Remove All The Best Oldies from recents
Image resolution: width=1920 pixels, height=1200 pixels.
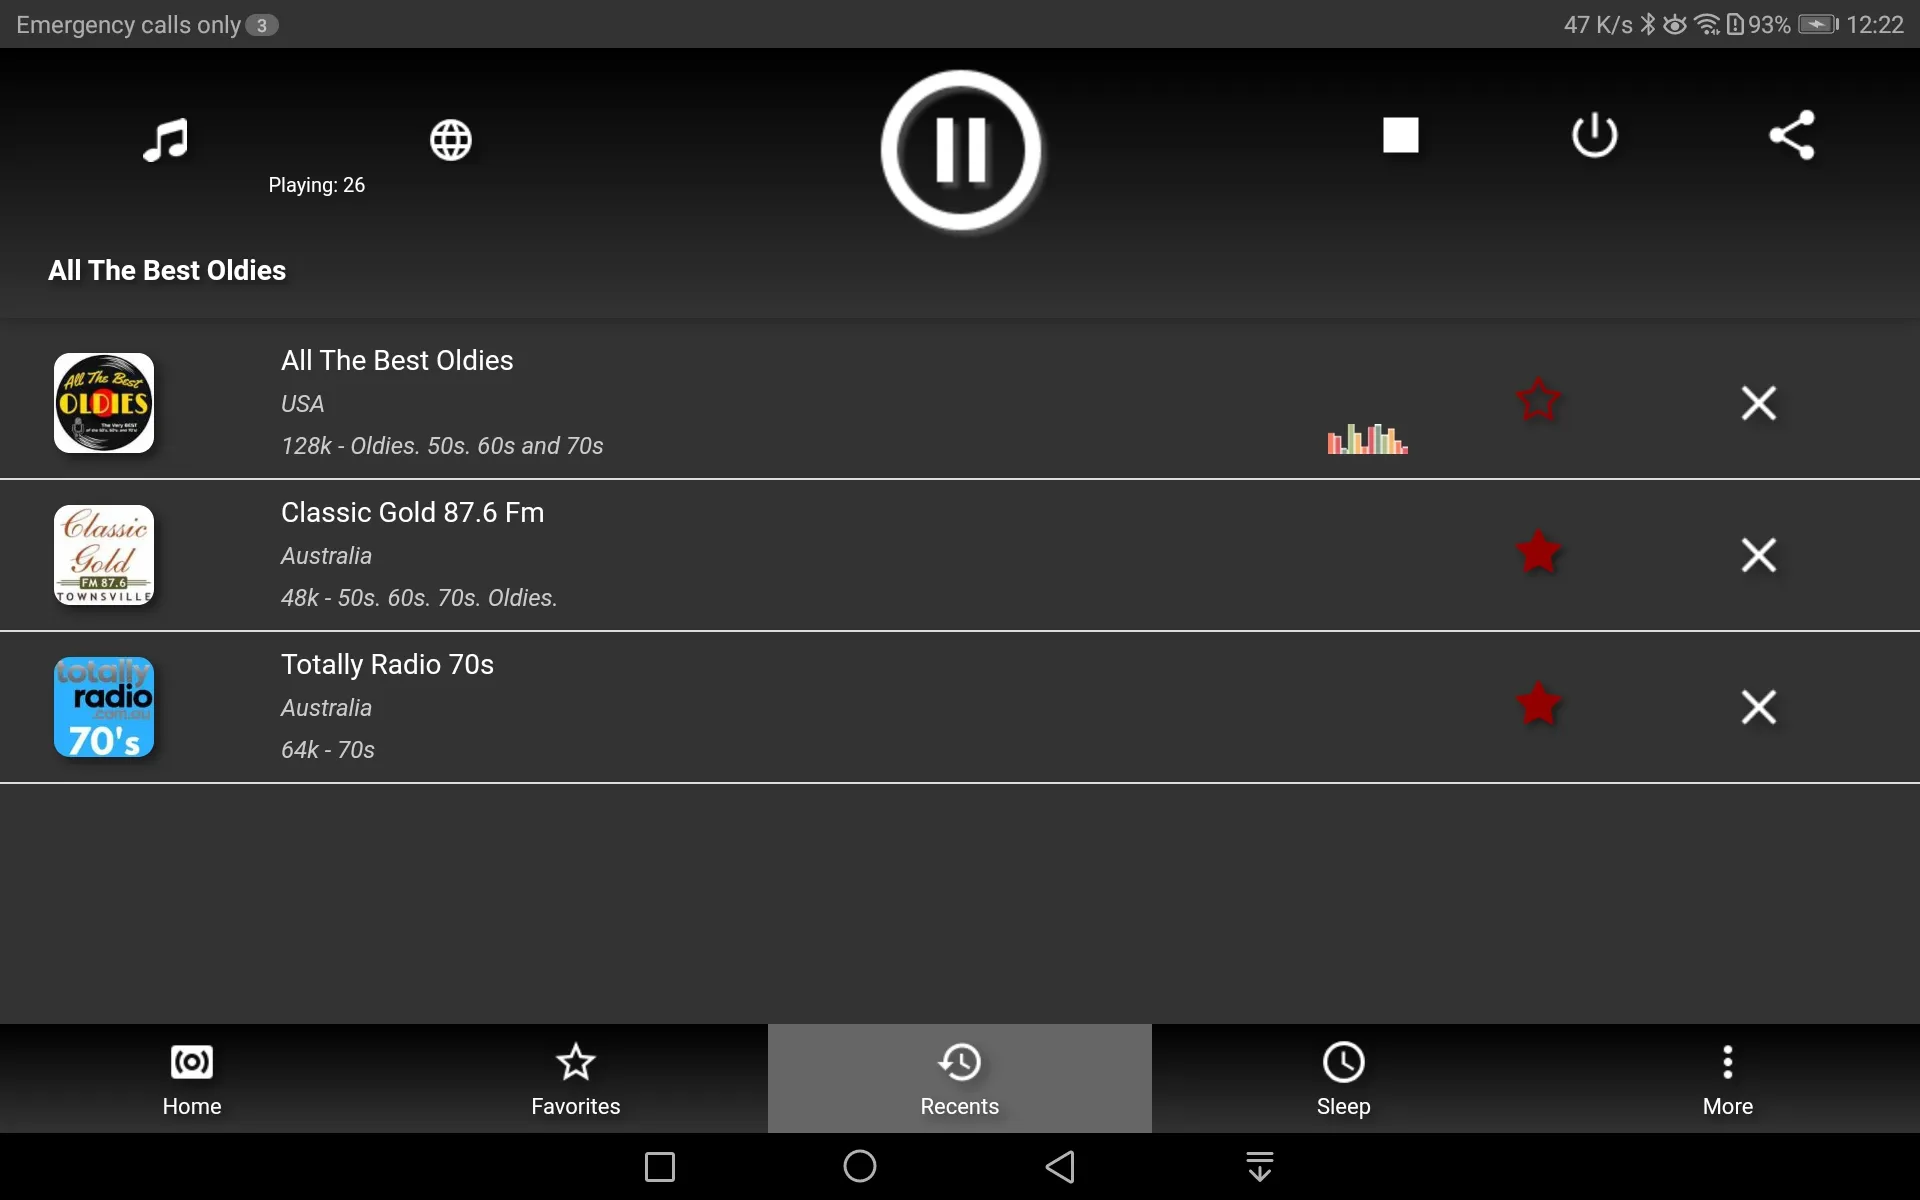(1758, 401)
